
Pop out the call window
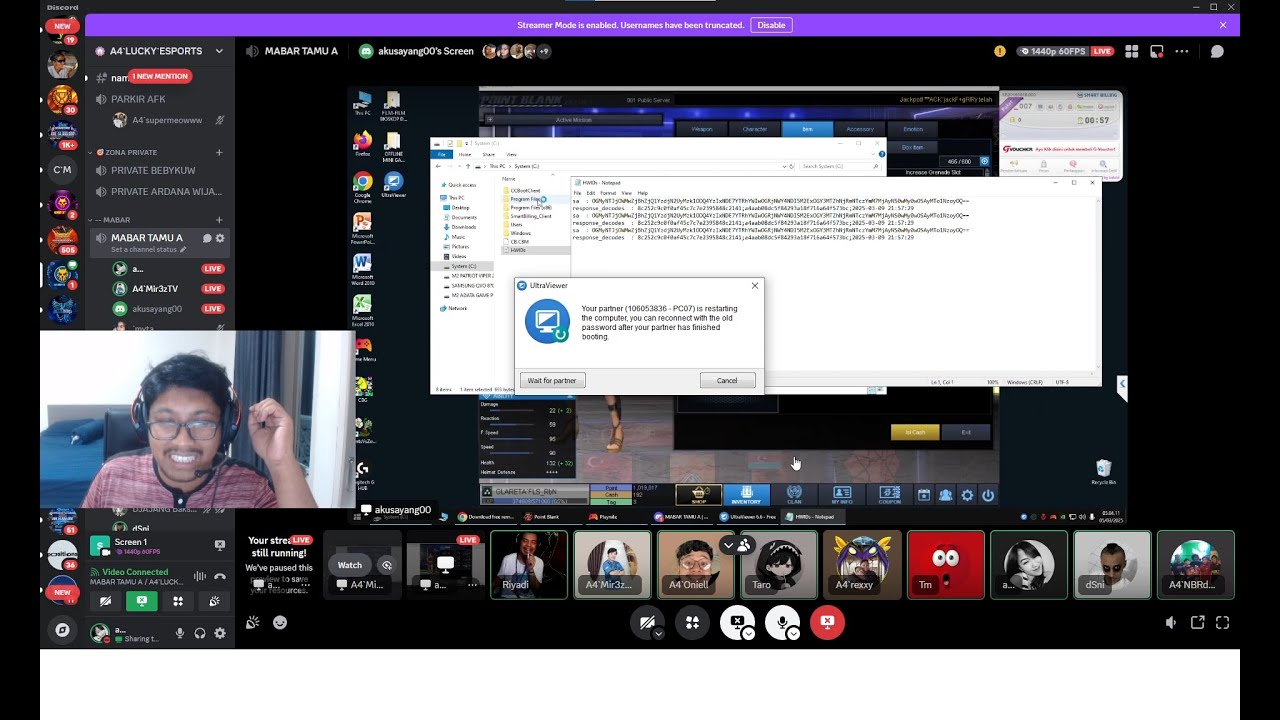coord(1197,623)
